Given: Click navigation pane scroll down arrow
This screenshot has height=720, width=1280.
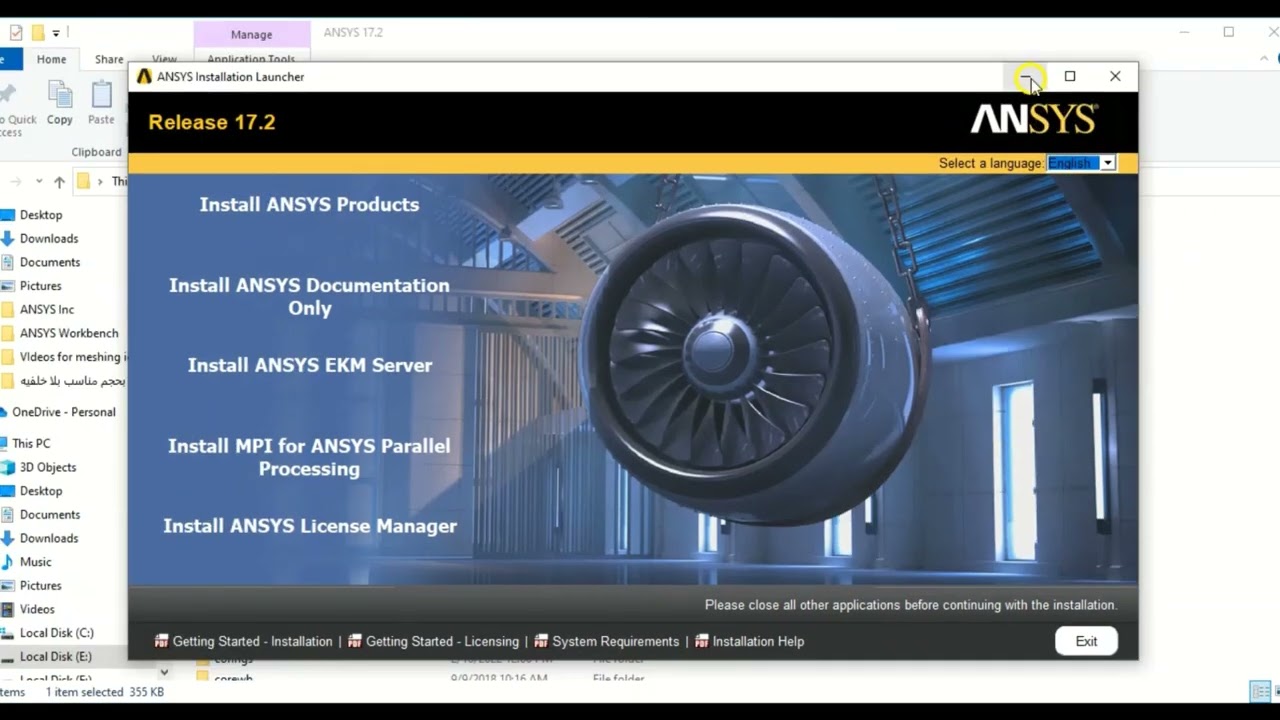Looking at the screenshot, I should tap(164, 673).
